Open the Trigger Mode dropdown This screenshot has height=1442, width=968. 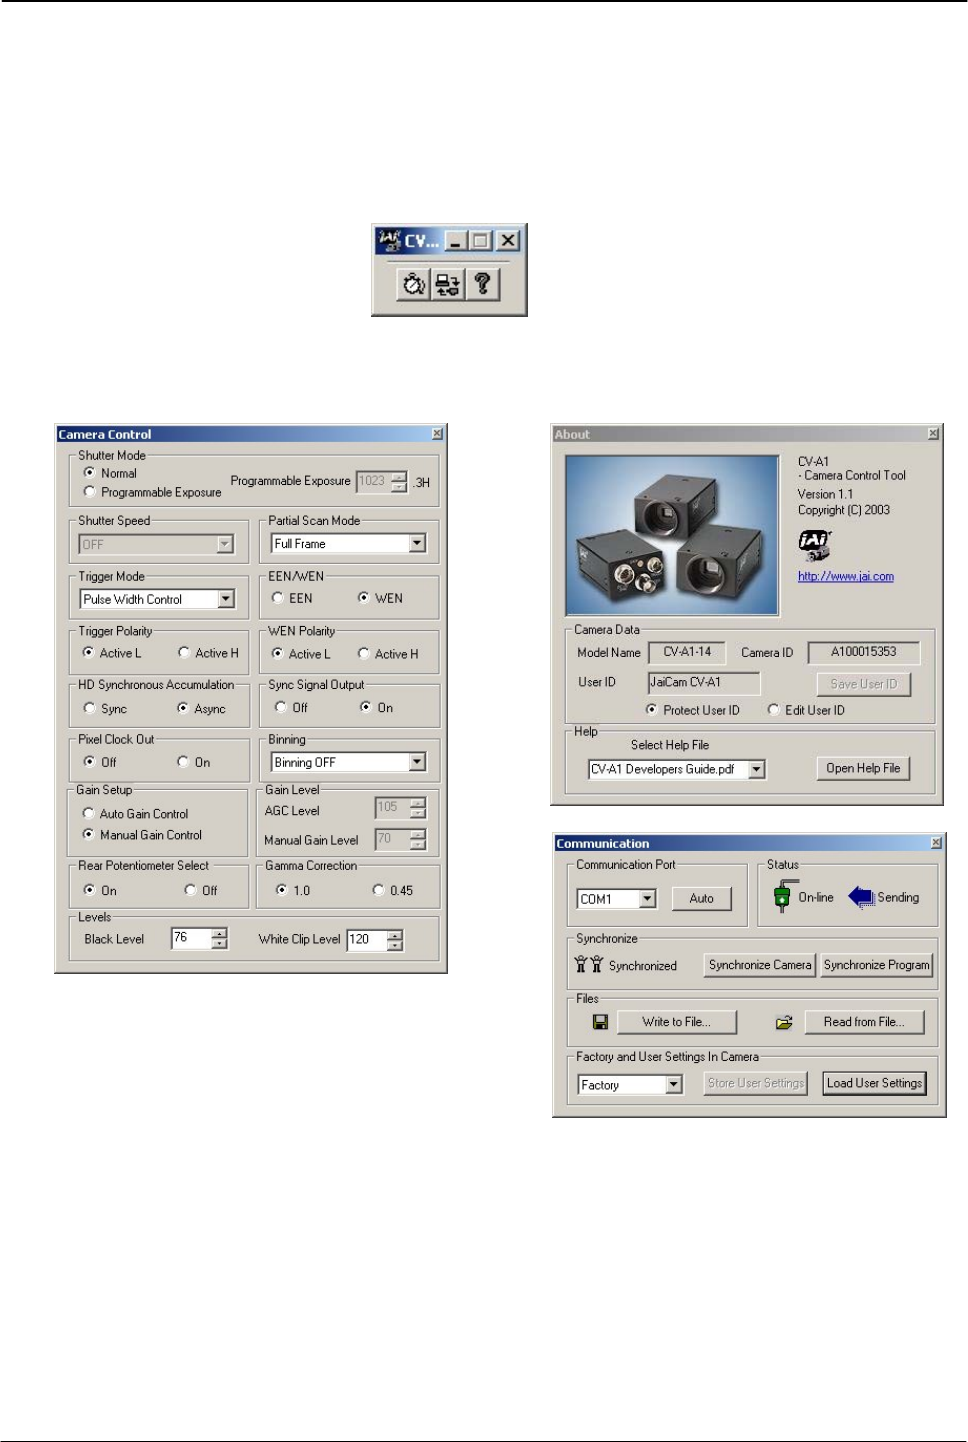[226, 599]
